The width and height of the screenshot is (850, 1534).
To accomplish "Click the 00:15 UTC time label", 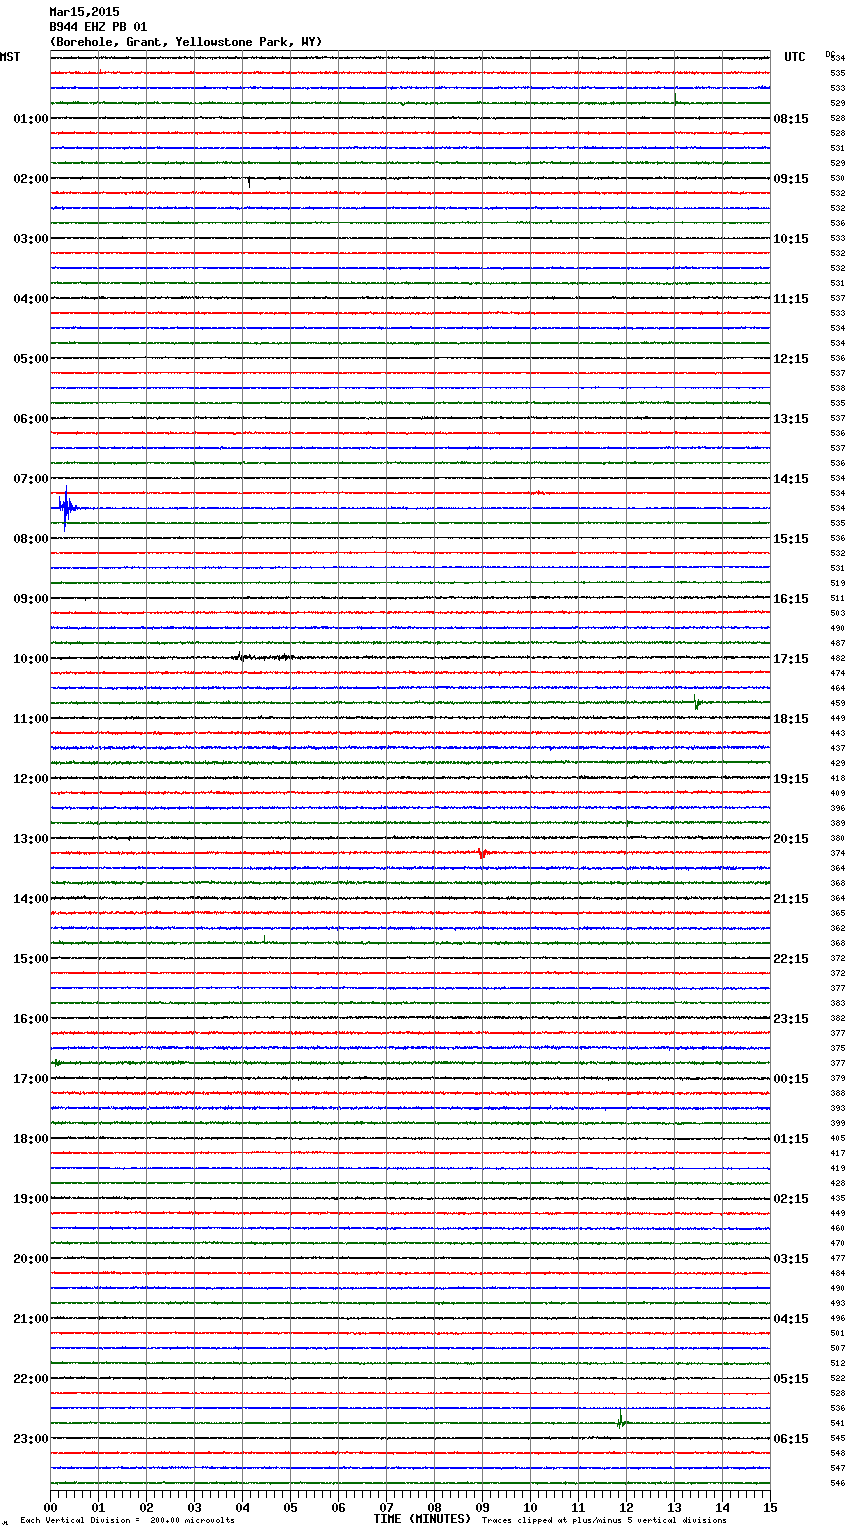I will point(791,1079).
